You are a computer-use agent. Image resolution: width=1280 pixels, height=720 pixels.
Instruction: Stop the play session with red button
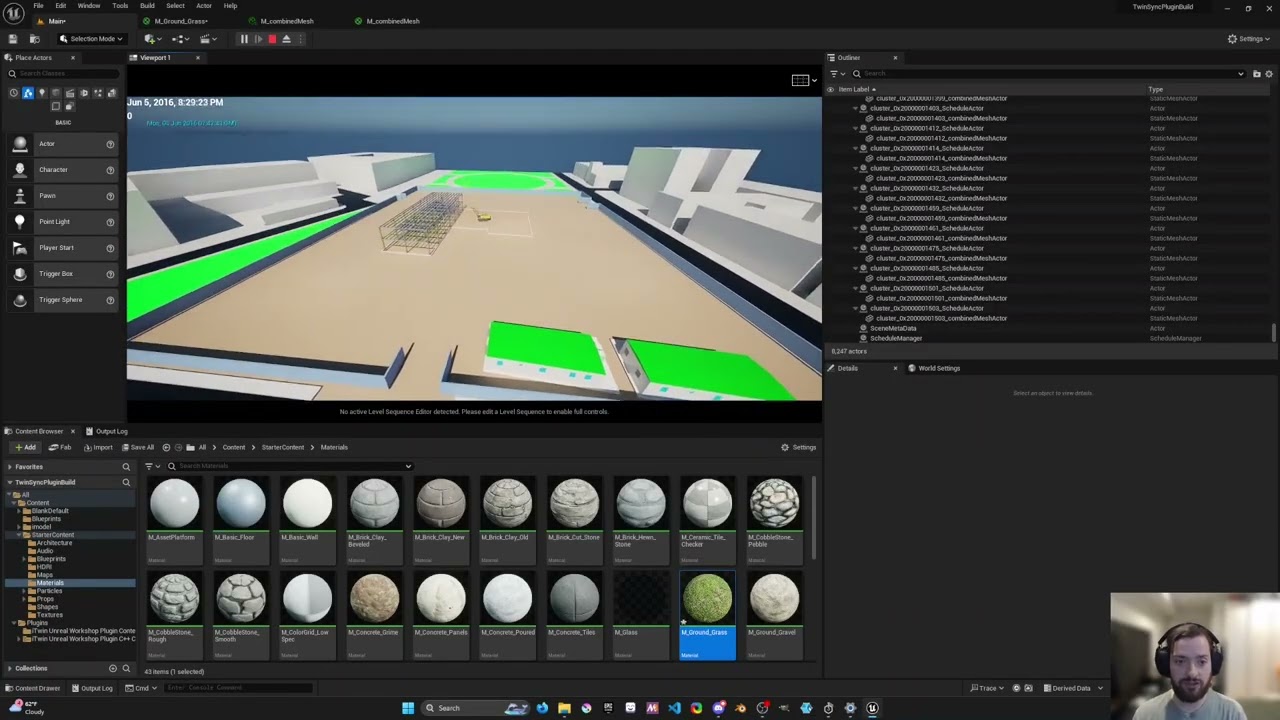(272, 39)
